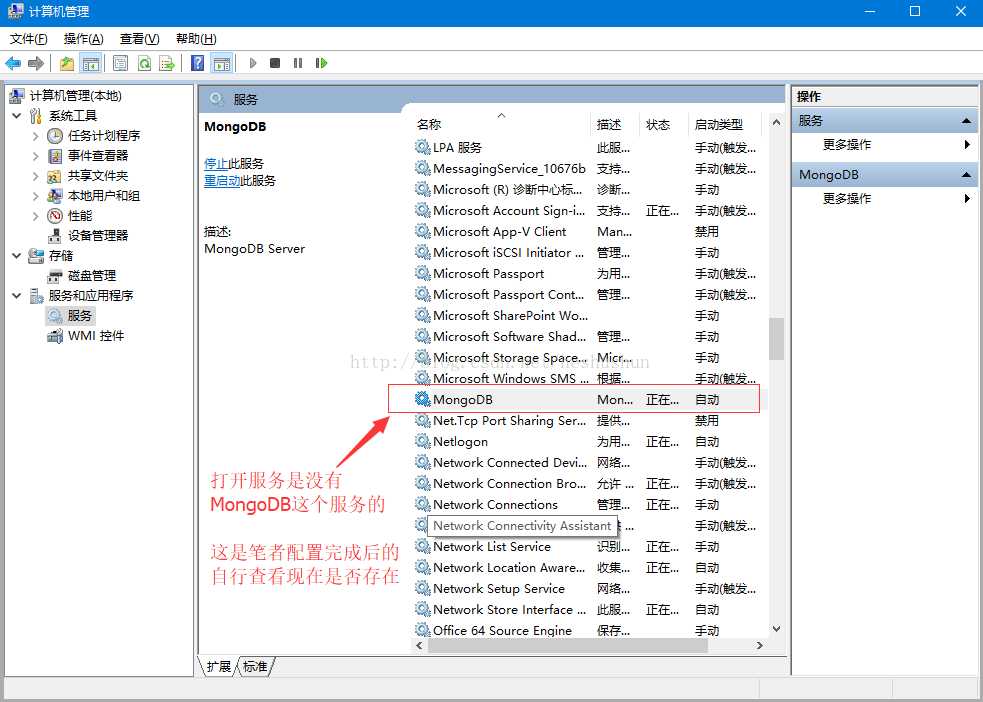Expand the 本地用户和组 node arrow
The height and width of the screenshot is (702, 983).
point(36,196)
